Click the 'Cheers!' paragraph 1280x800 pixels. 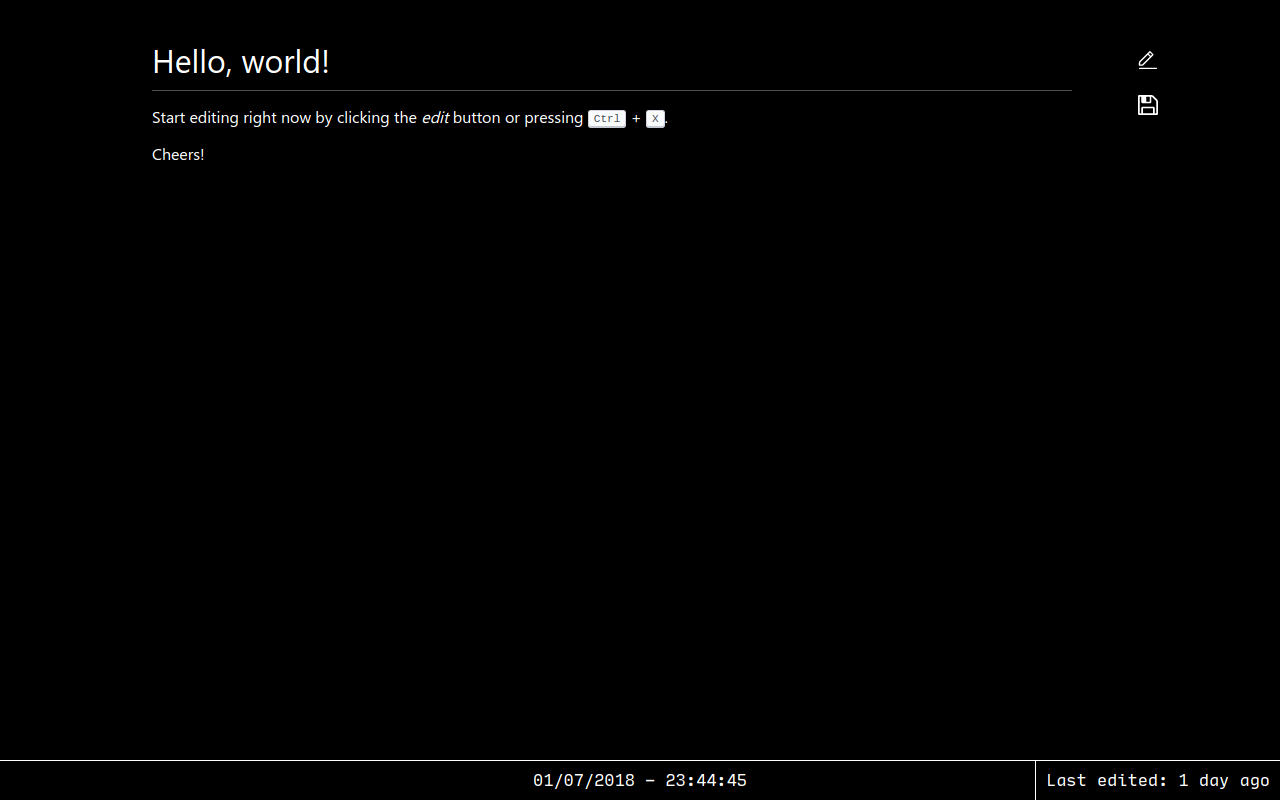178,154
